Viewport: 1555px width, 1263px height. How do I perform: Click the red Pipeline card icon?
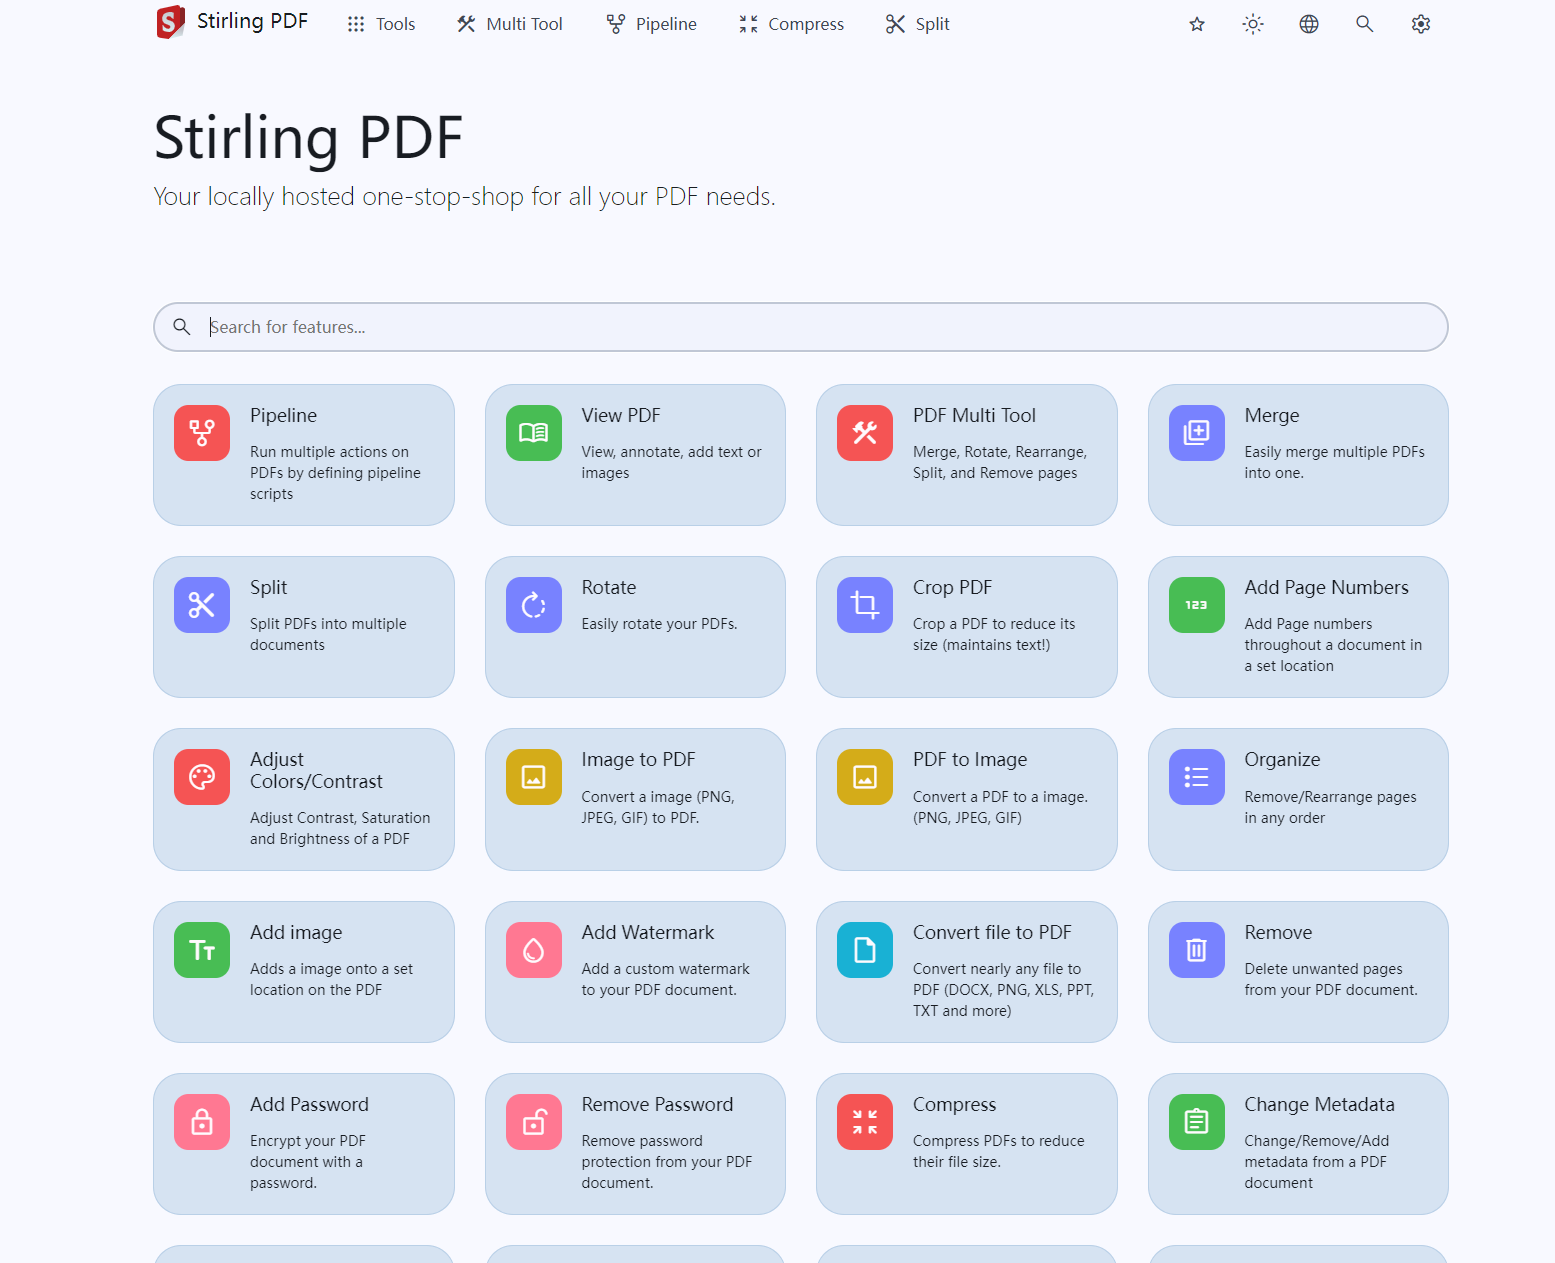point(202,433)
